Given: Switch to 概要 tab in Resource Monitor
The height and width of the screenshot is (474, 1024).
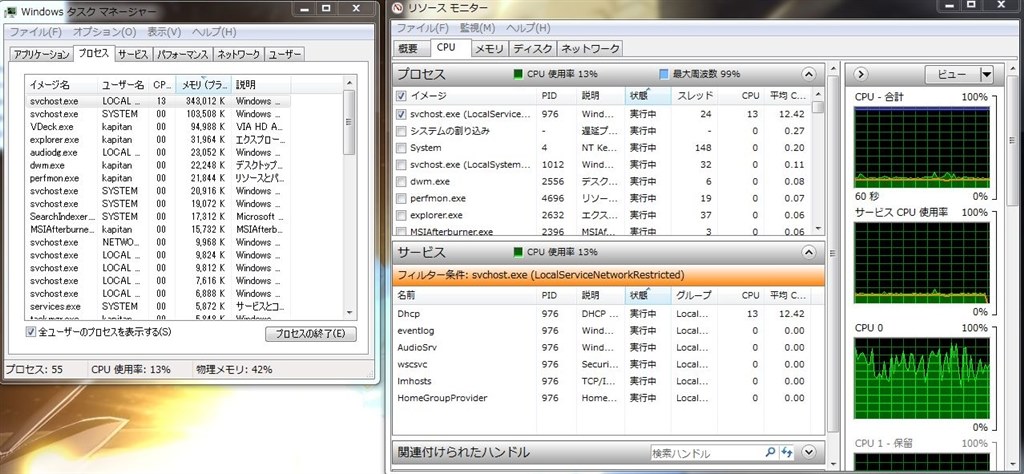Looking at the screenshot, I should coord(411,49).
